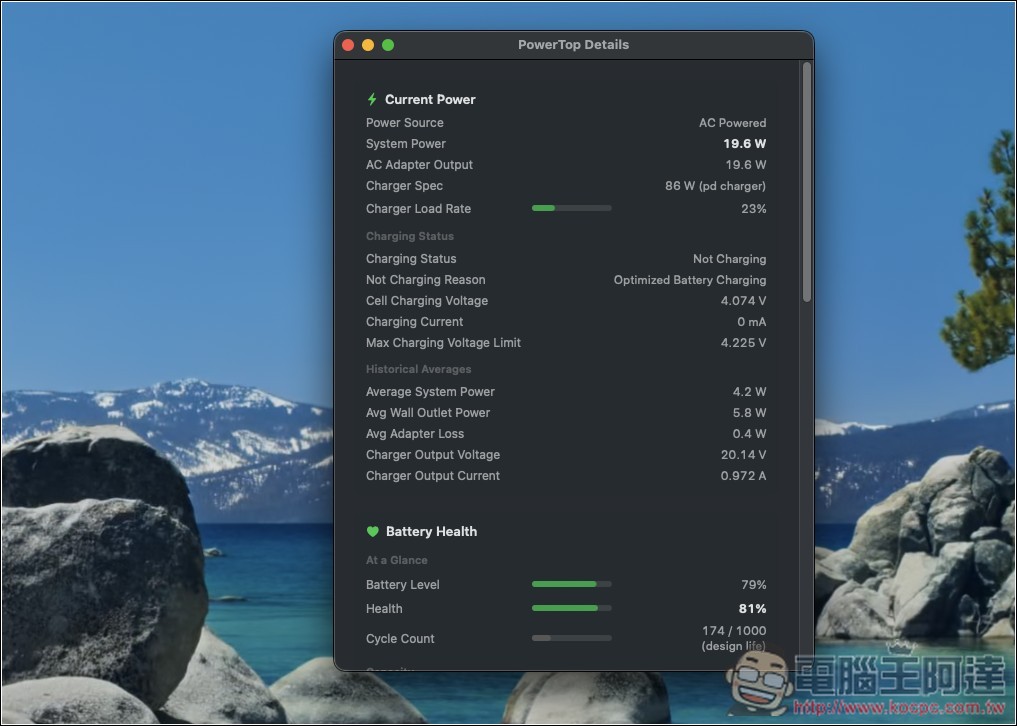This screenshot has height=726, width=1017.
Task: Click the gray Charging Status subheading
Action: pos(410,236)
